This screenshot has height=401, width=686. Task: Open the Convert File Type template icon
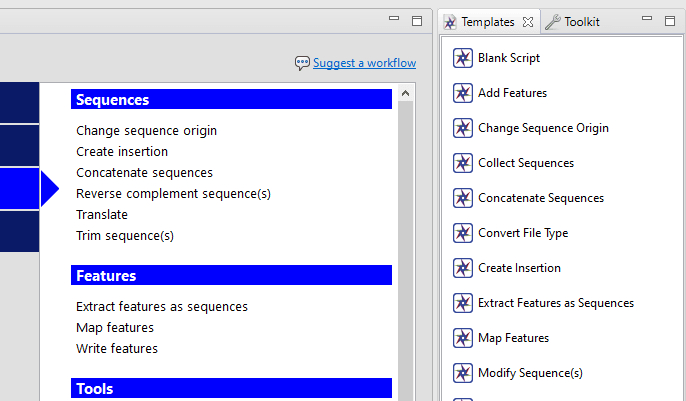[462, 233]
